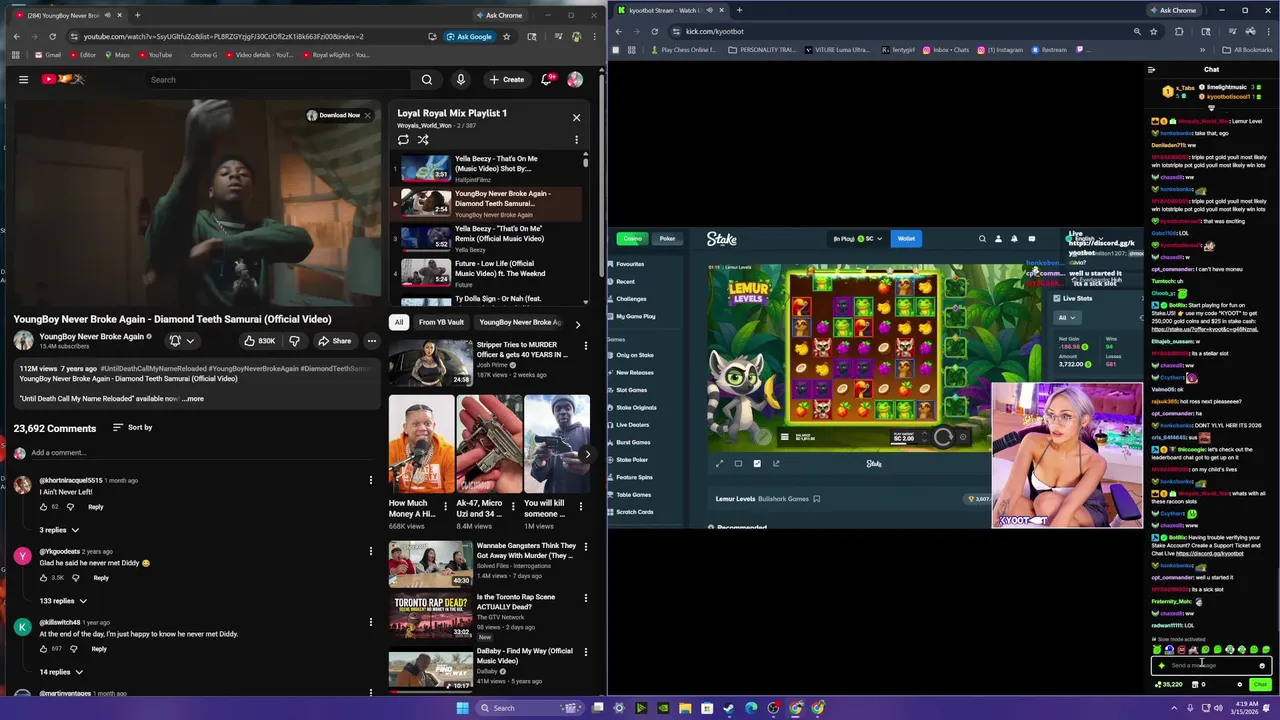The image size is (1280, 720).
Task: Start YouTube voice search with microphone
Action: click(460, 79)
